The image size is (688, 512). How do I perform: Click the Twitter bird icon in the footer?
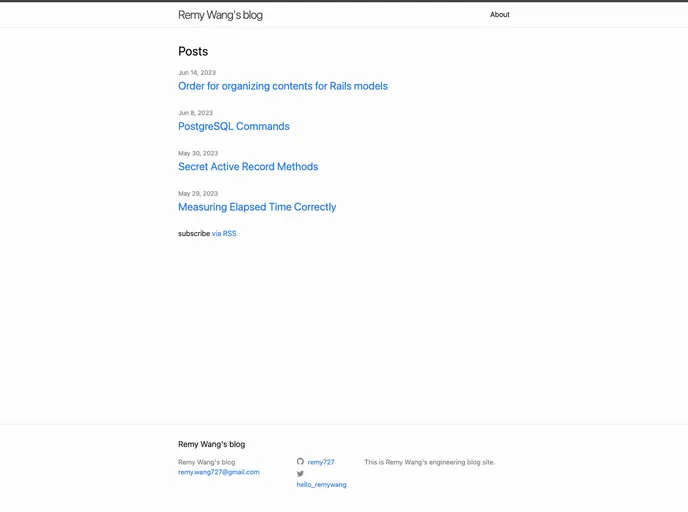pyautogui.click(x=300, y=474)
